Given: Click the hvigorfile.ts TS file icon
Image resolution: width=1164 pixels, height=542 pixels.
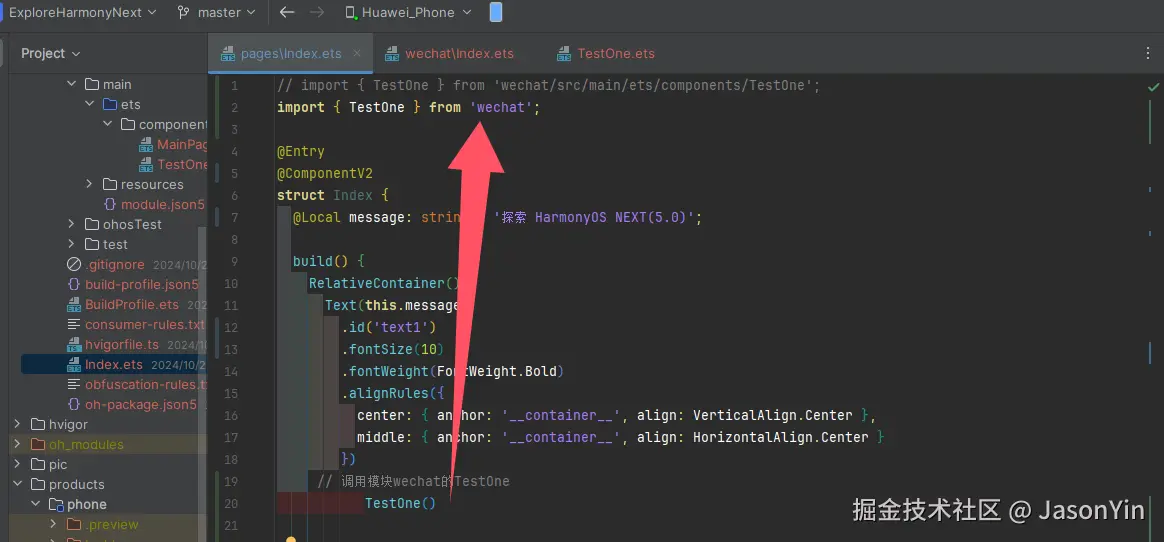Looking at the screenshot, I should click(x=73, y=345).
